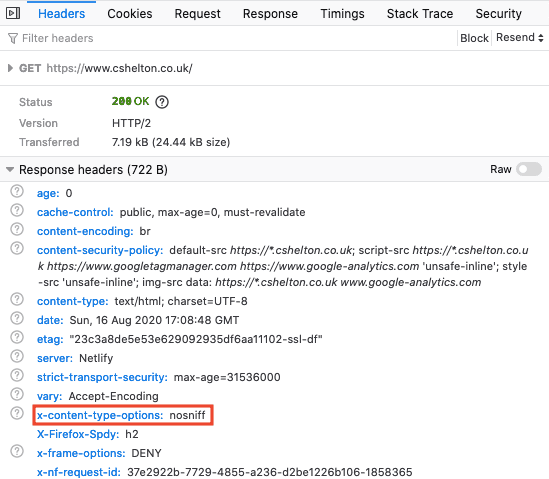
Task: Open help icon beside the cache-control header
Action: click(x=17, y=210)
